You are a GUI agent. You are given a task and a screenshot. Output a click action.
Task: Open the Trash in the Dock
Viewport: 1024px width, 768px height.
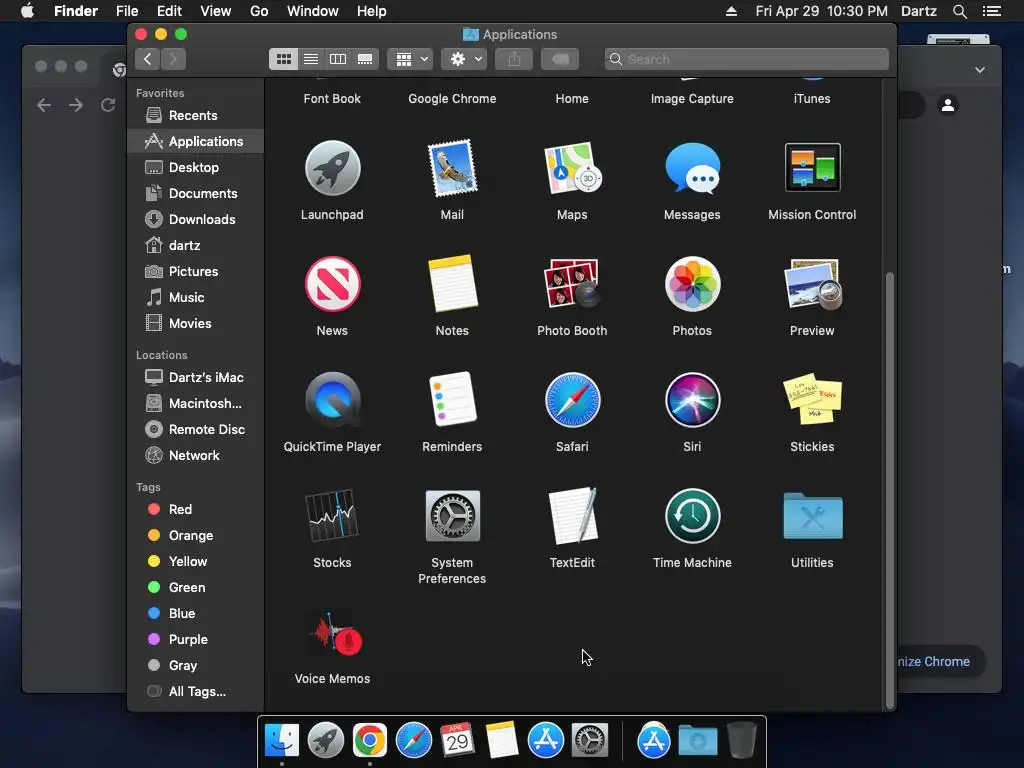[x=741, y=741]
